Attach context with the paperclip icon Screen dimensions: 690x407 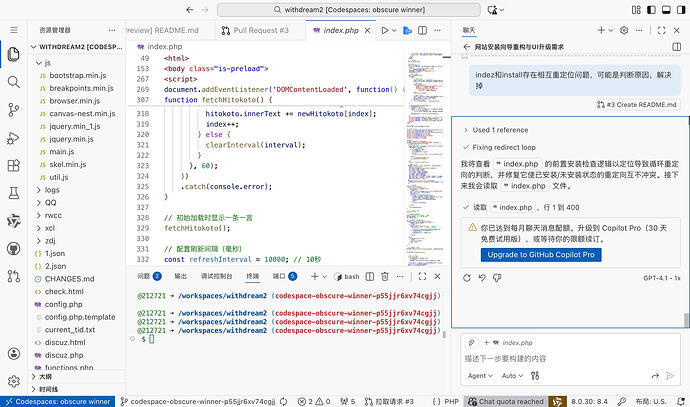471,342
